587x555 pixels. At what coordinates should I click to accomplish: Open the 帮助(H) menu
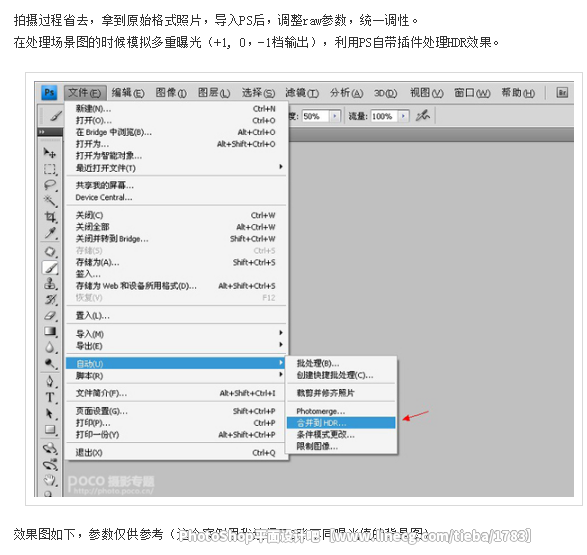(x=518, y=93)
